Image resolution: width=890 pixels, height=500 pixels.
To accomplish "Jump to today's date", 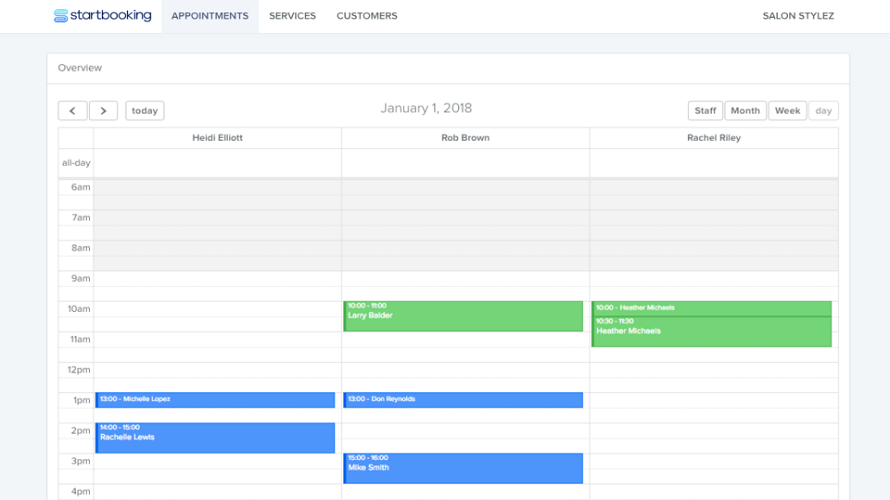I will pyautogui.click(x=145, y=111).
